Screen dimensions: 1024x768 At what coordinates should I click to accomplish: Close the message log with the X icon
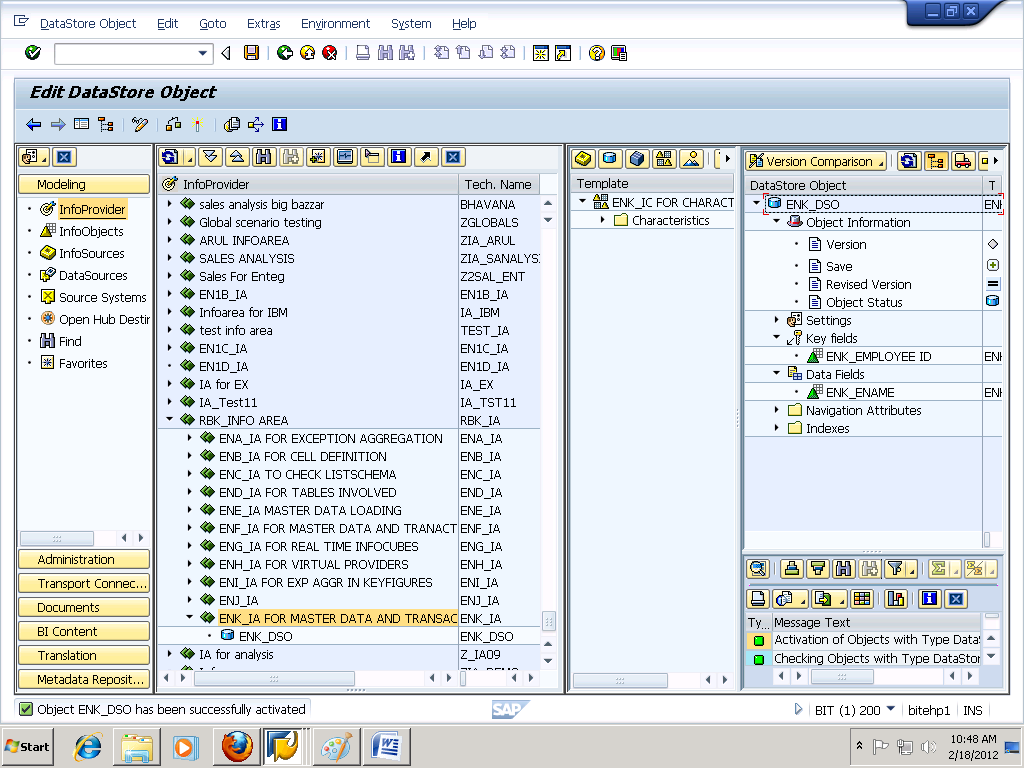coord(956,599)
